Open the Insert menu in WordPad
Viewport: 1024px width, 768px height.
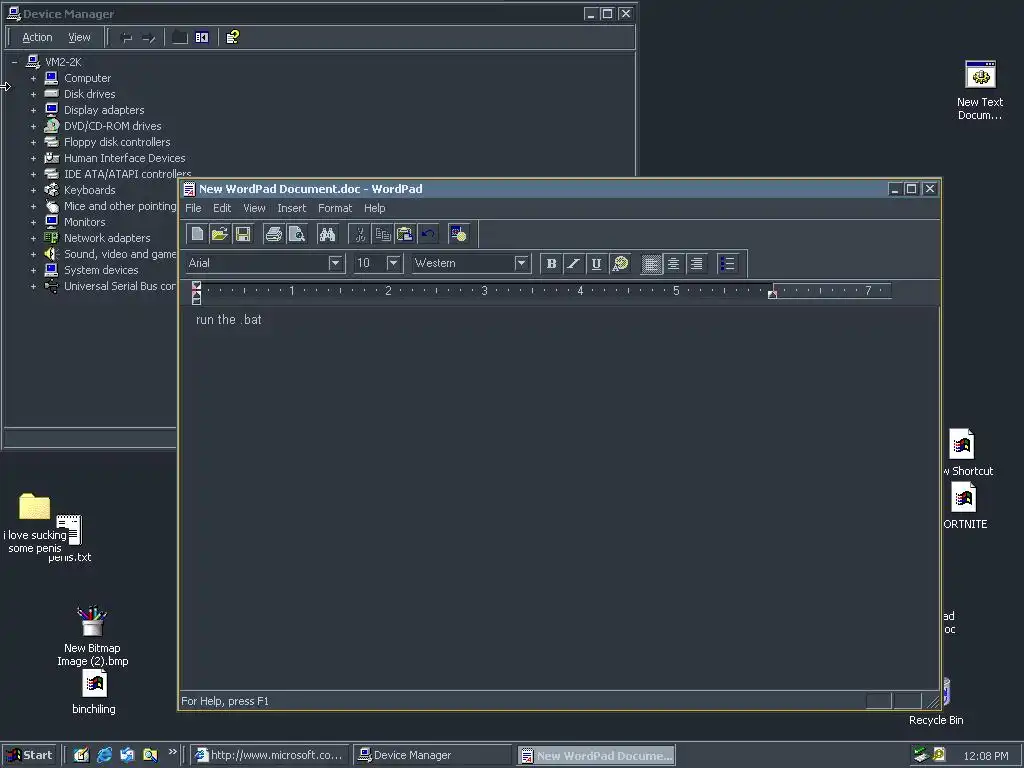click(291, 208)
